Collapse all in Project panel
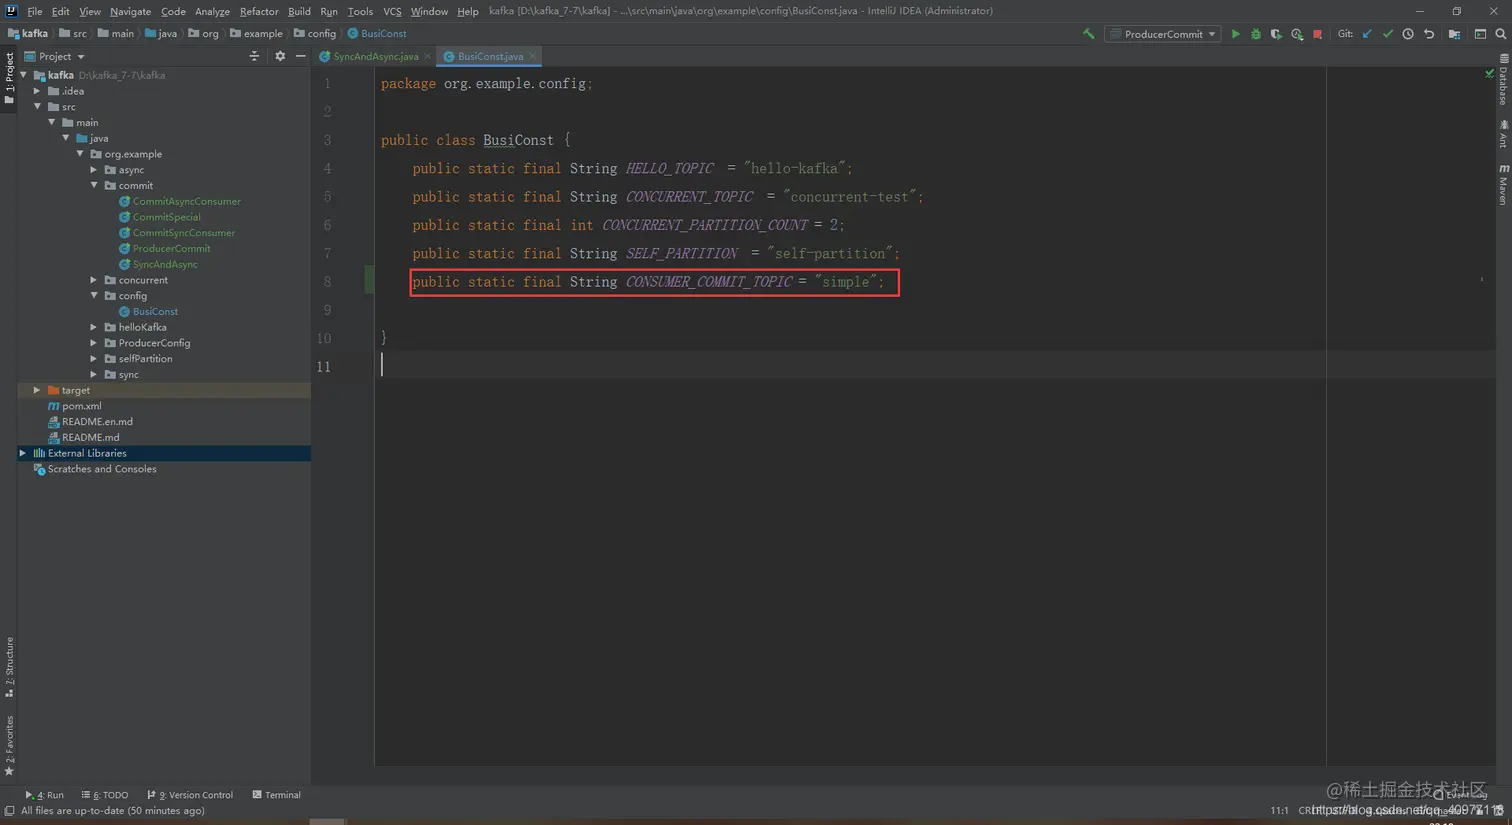This screenshot has height=825, width=1512. point(254,57)
